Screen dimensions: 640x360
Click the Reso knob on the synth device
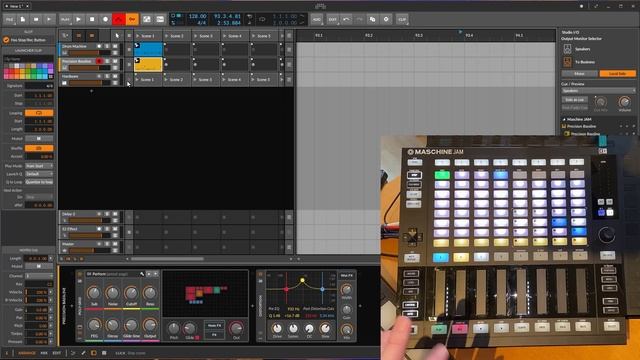150,293
